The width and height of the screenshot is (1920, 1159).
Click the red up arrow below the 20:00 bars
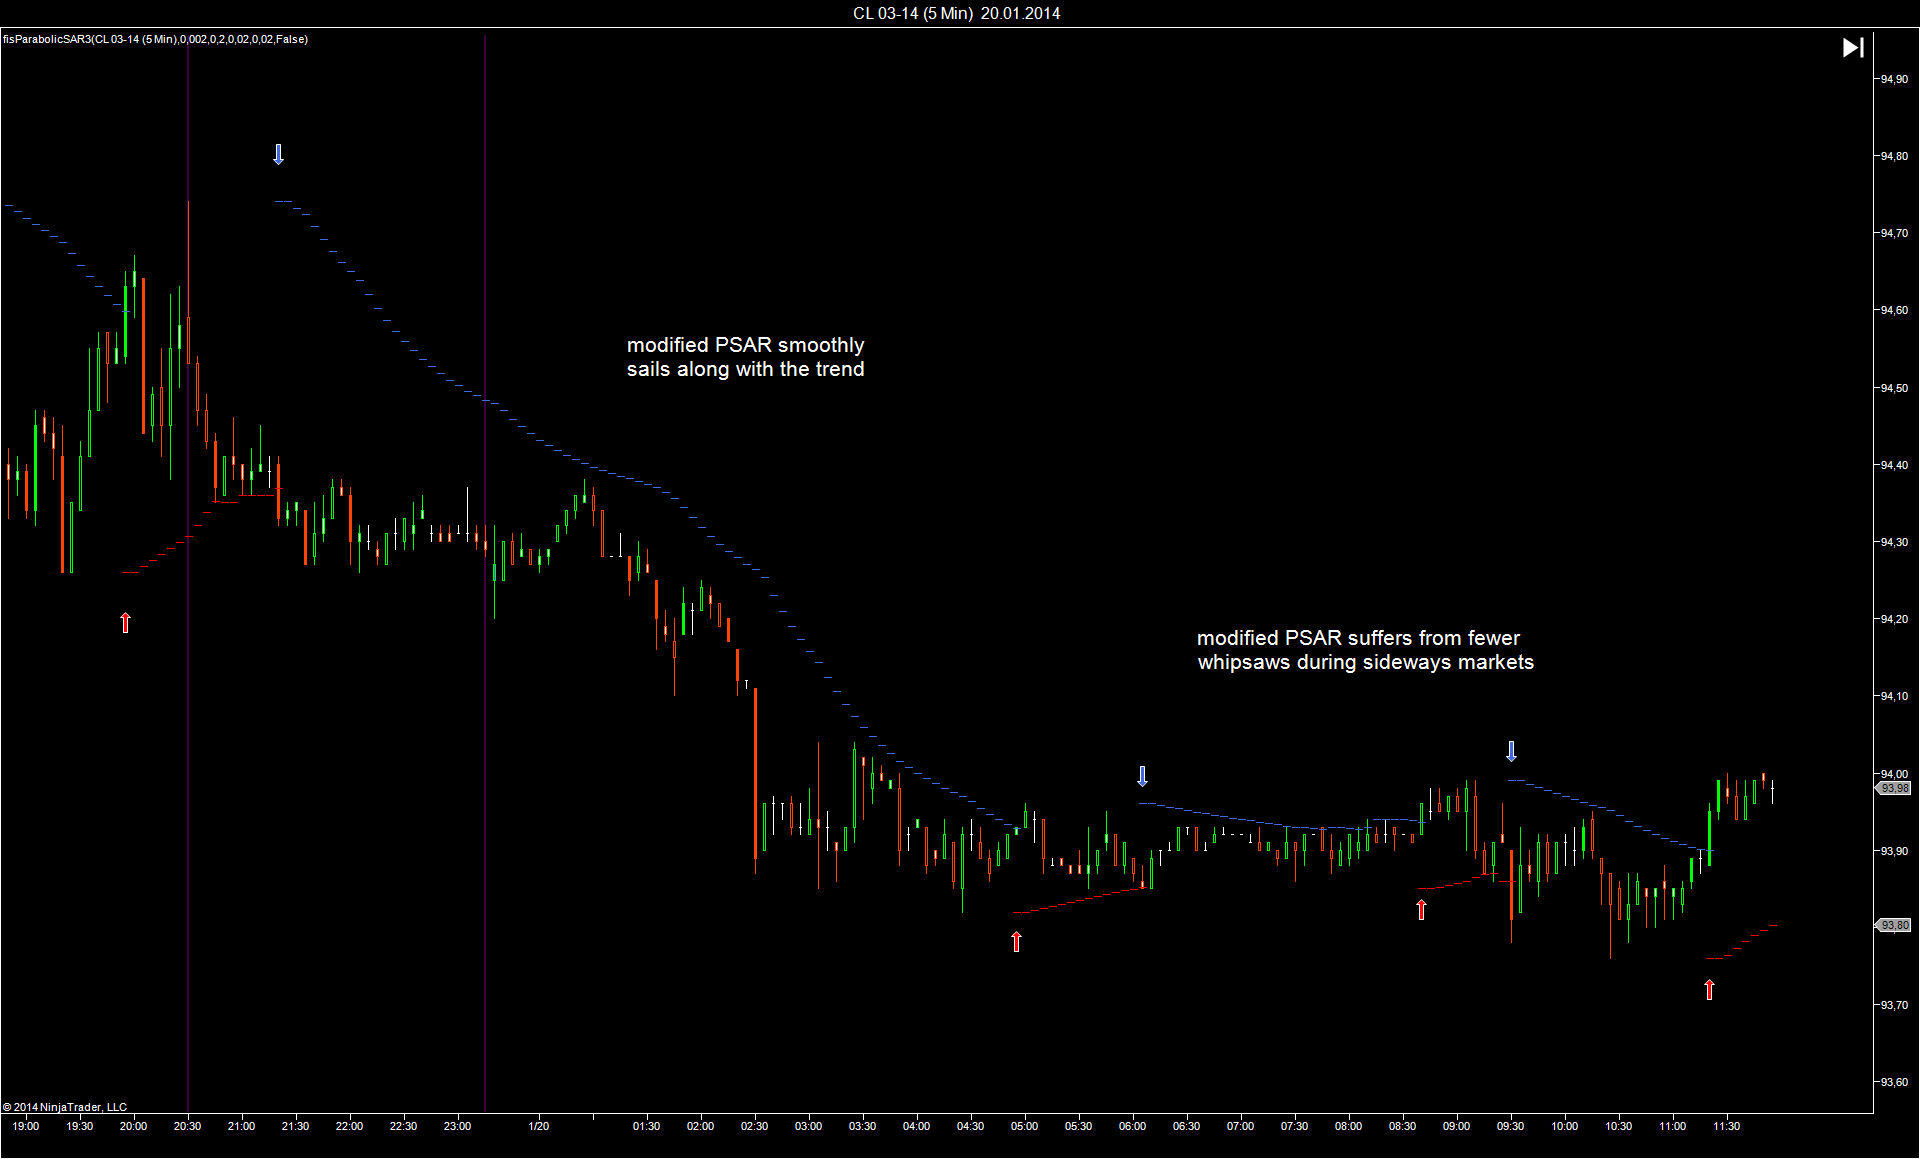coord(125,622)
